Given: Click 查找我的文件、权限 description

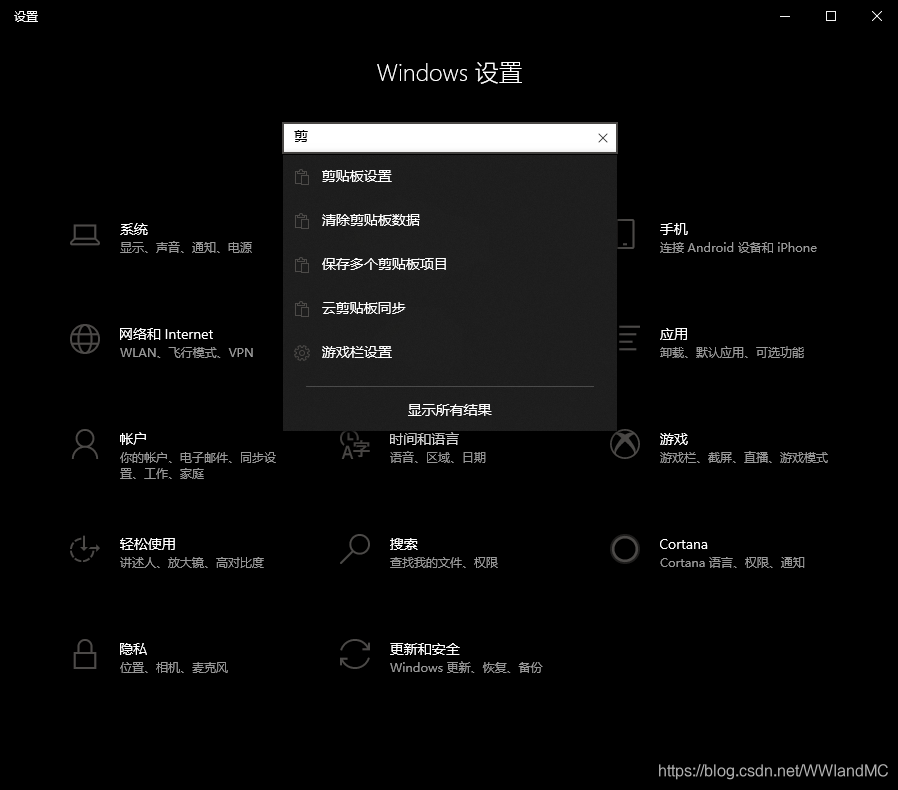Looking at the screenshot, I should tap(444, 563).
